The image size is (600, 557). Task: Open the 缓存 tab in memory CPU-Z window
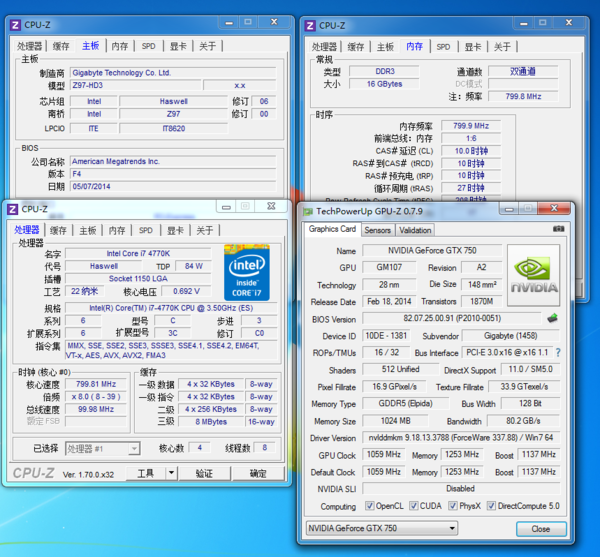[x=355, y=47]
